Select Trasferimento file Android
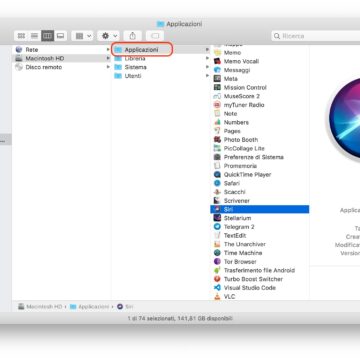 coord(260,270)
